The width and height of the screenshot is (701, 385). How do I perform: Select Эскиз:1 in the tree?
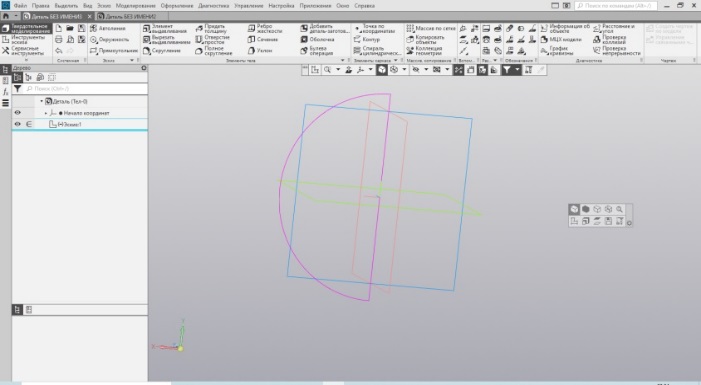click(70, 124)
